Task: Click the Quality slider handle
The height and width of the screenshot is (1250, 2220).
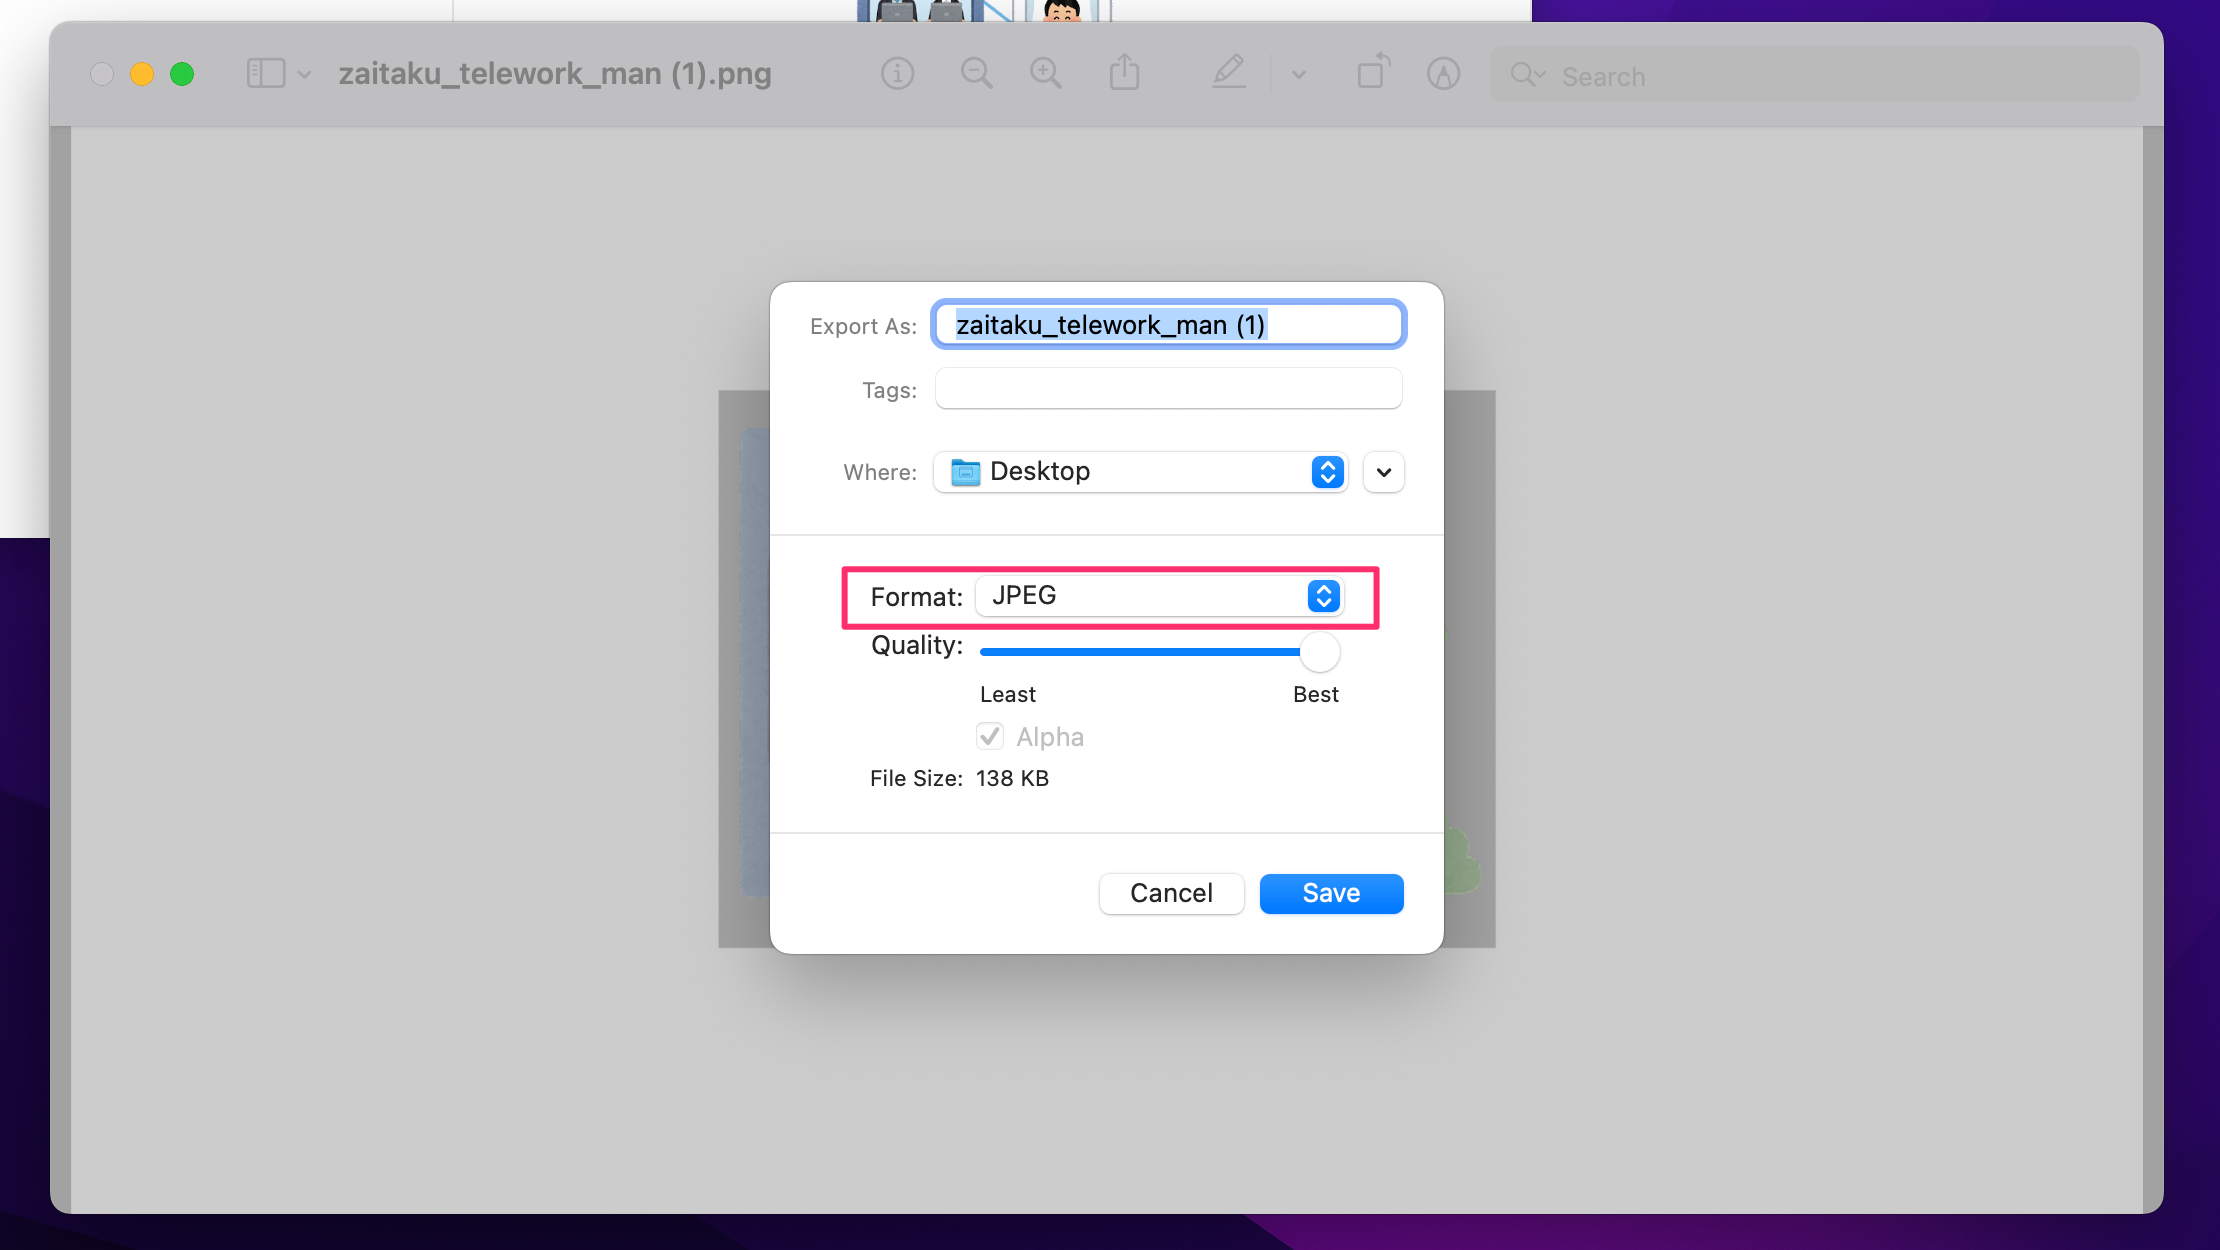Action: tap(1319, 652)
